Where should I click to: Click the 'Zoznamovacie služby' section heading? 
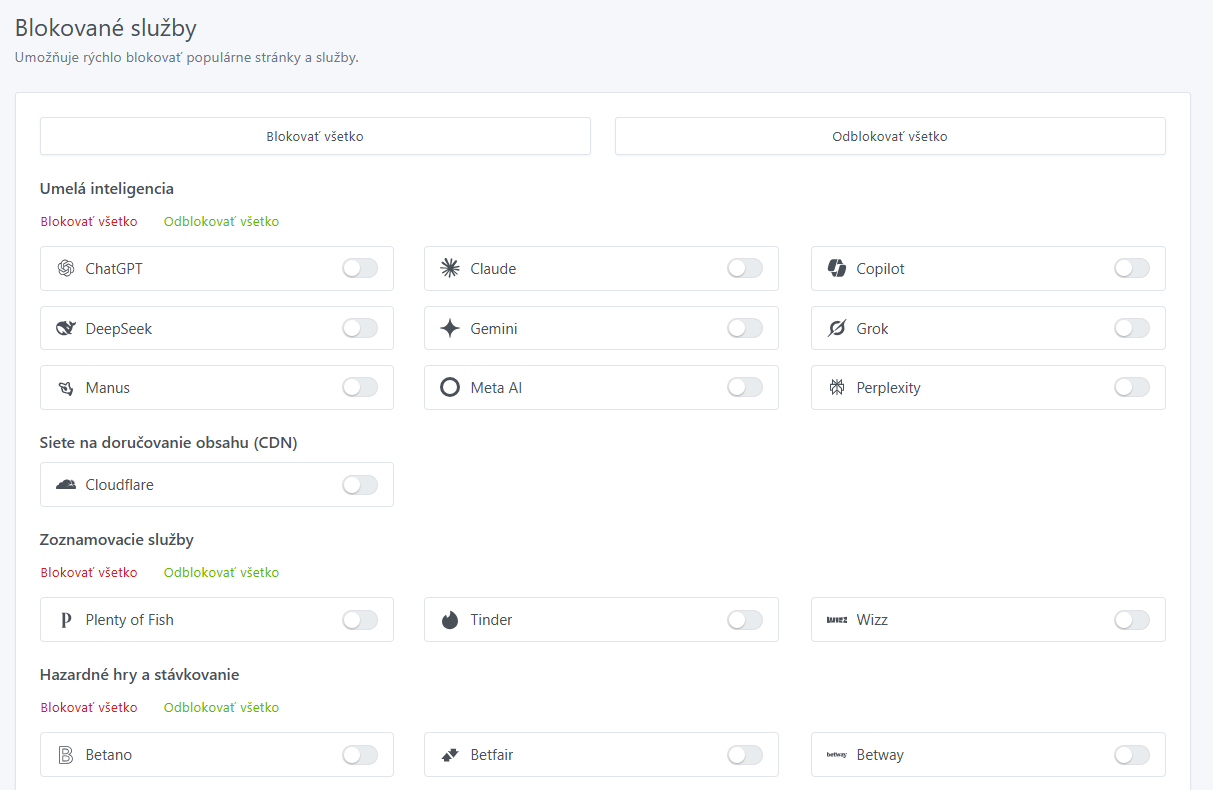click(117, 539)
